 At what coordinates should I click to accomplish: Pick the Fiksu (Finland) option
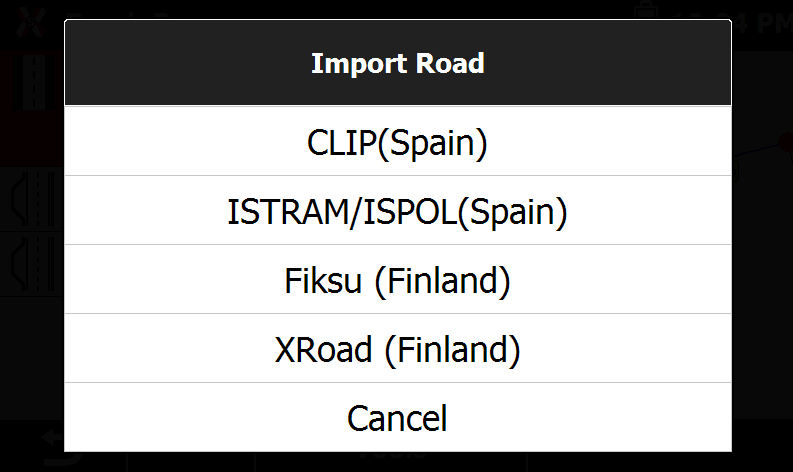click(398, 279)
